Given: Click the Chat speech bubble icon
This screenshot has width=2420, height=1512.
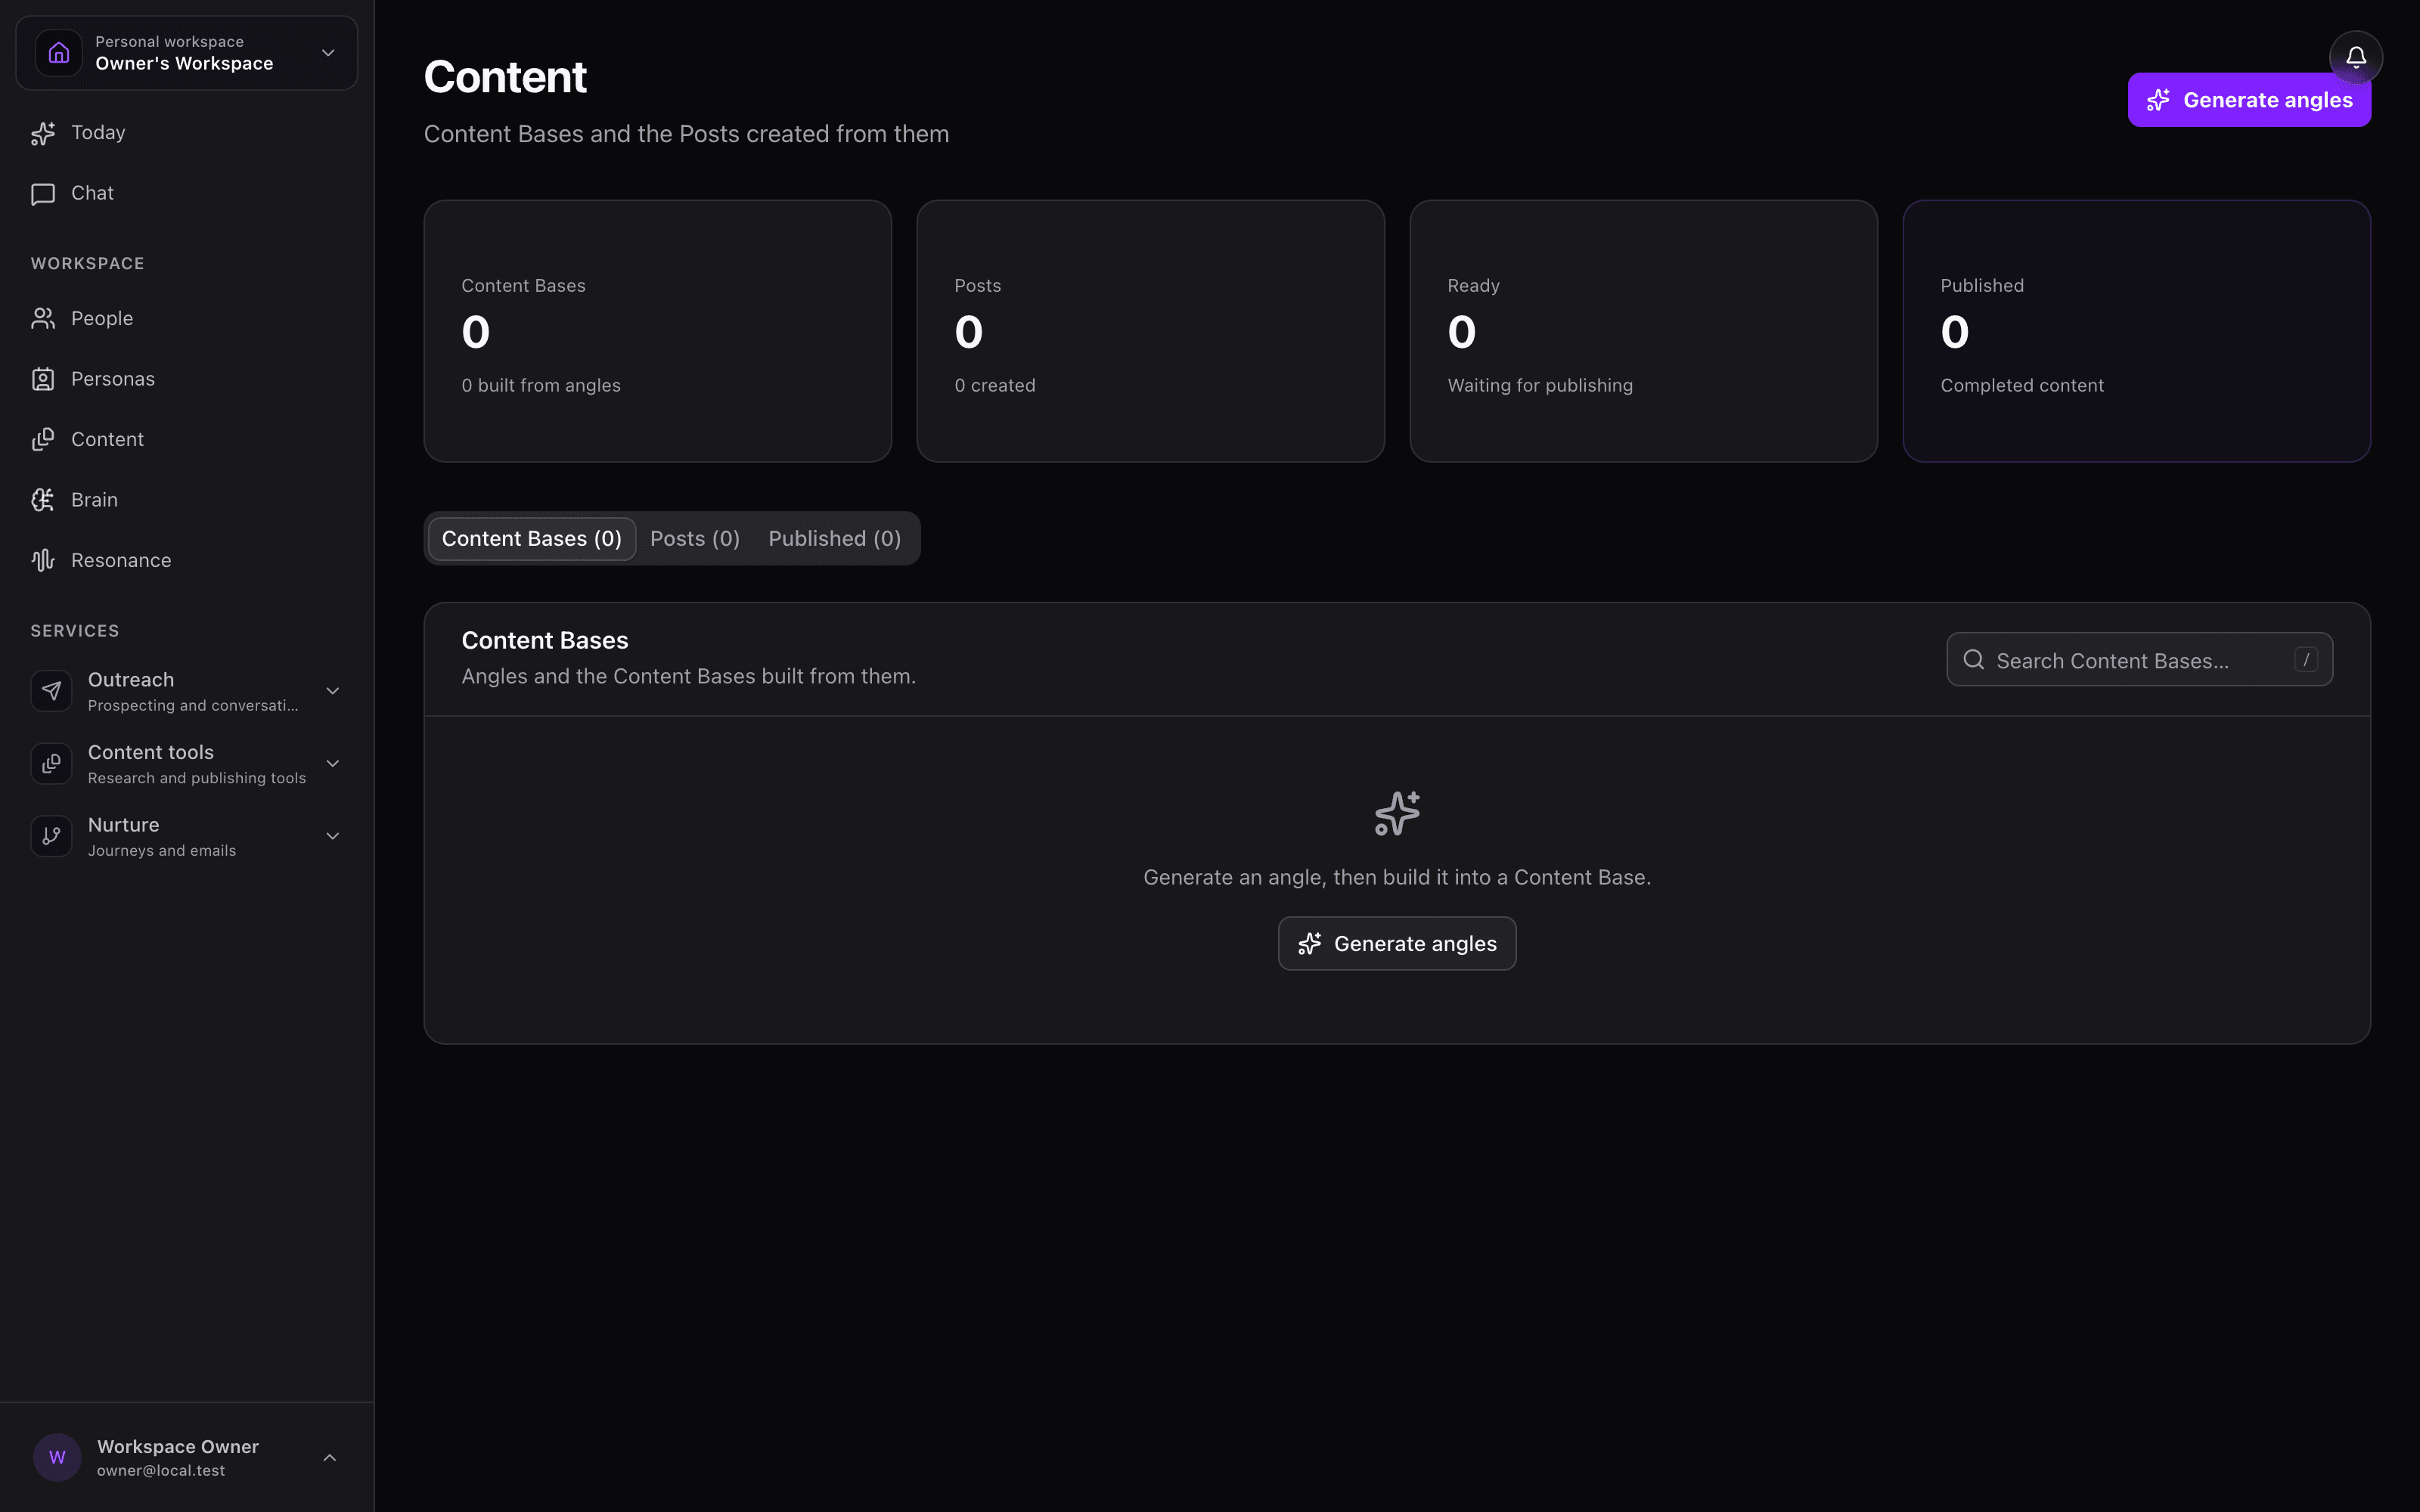Looking at the screenshot, I should click(x=43, y=194).
